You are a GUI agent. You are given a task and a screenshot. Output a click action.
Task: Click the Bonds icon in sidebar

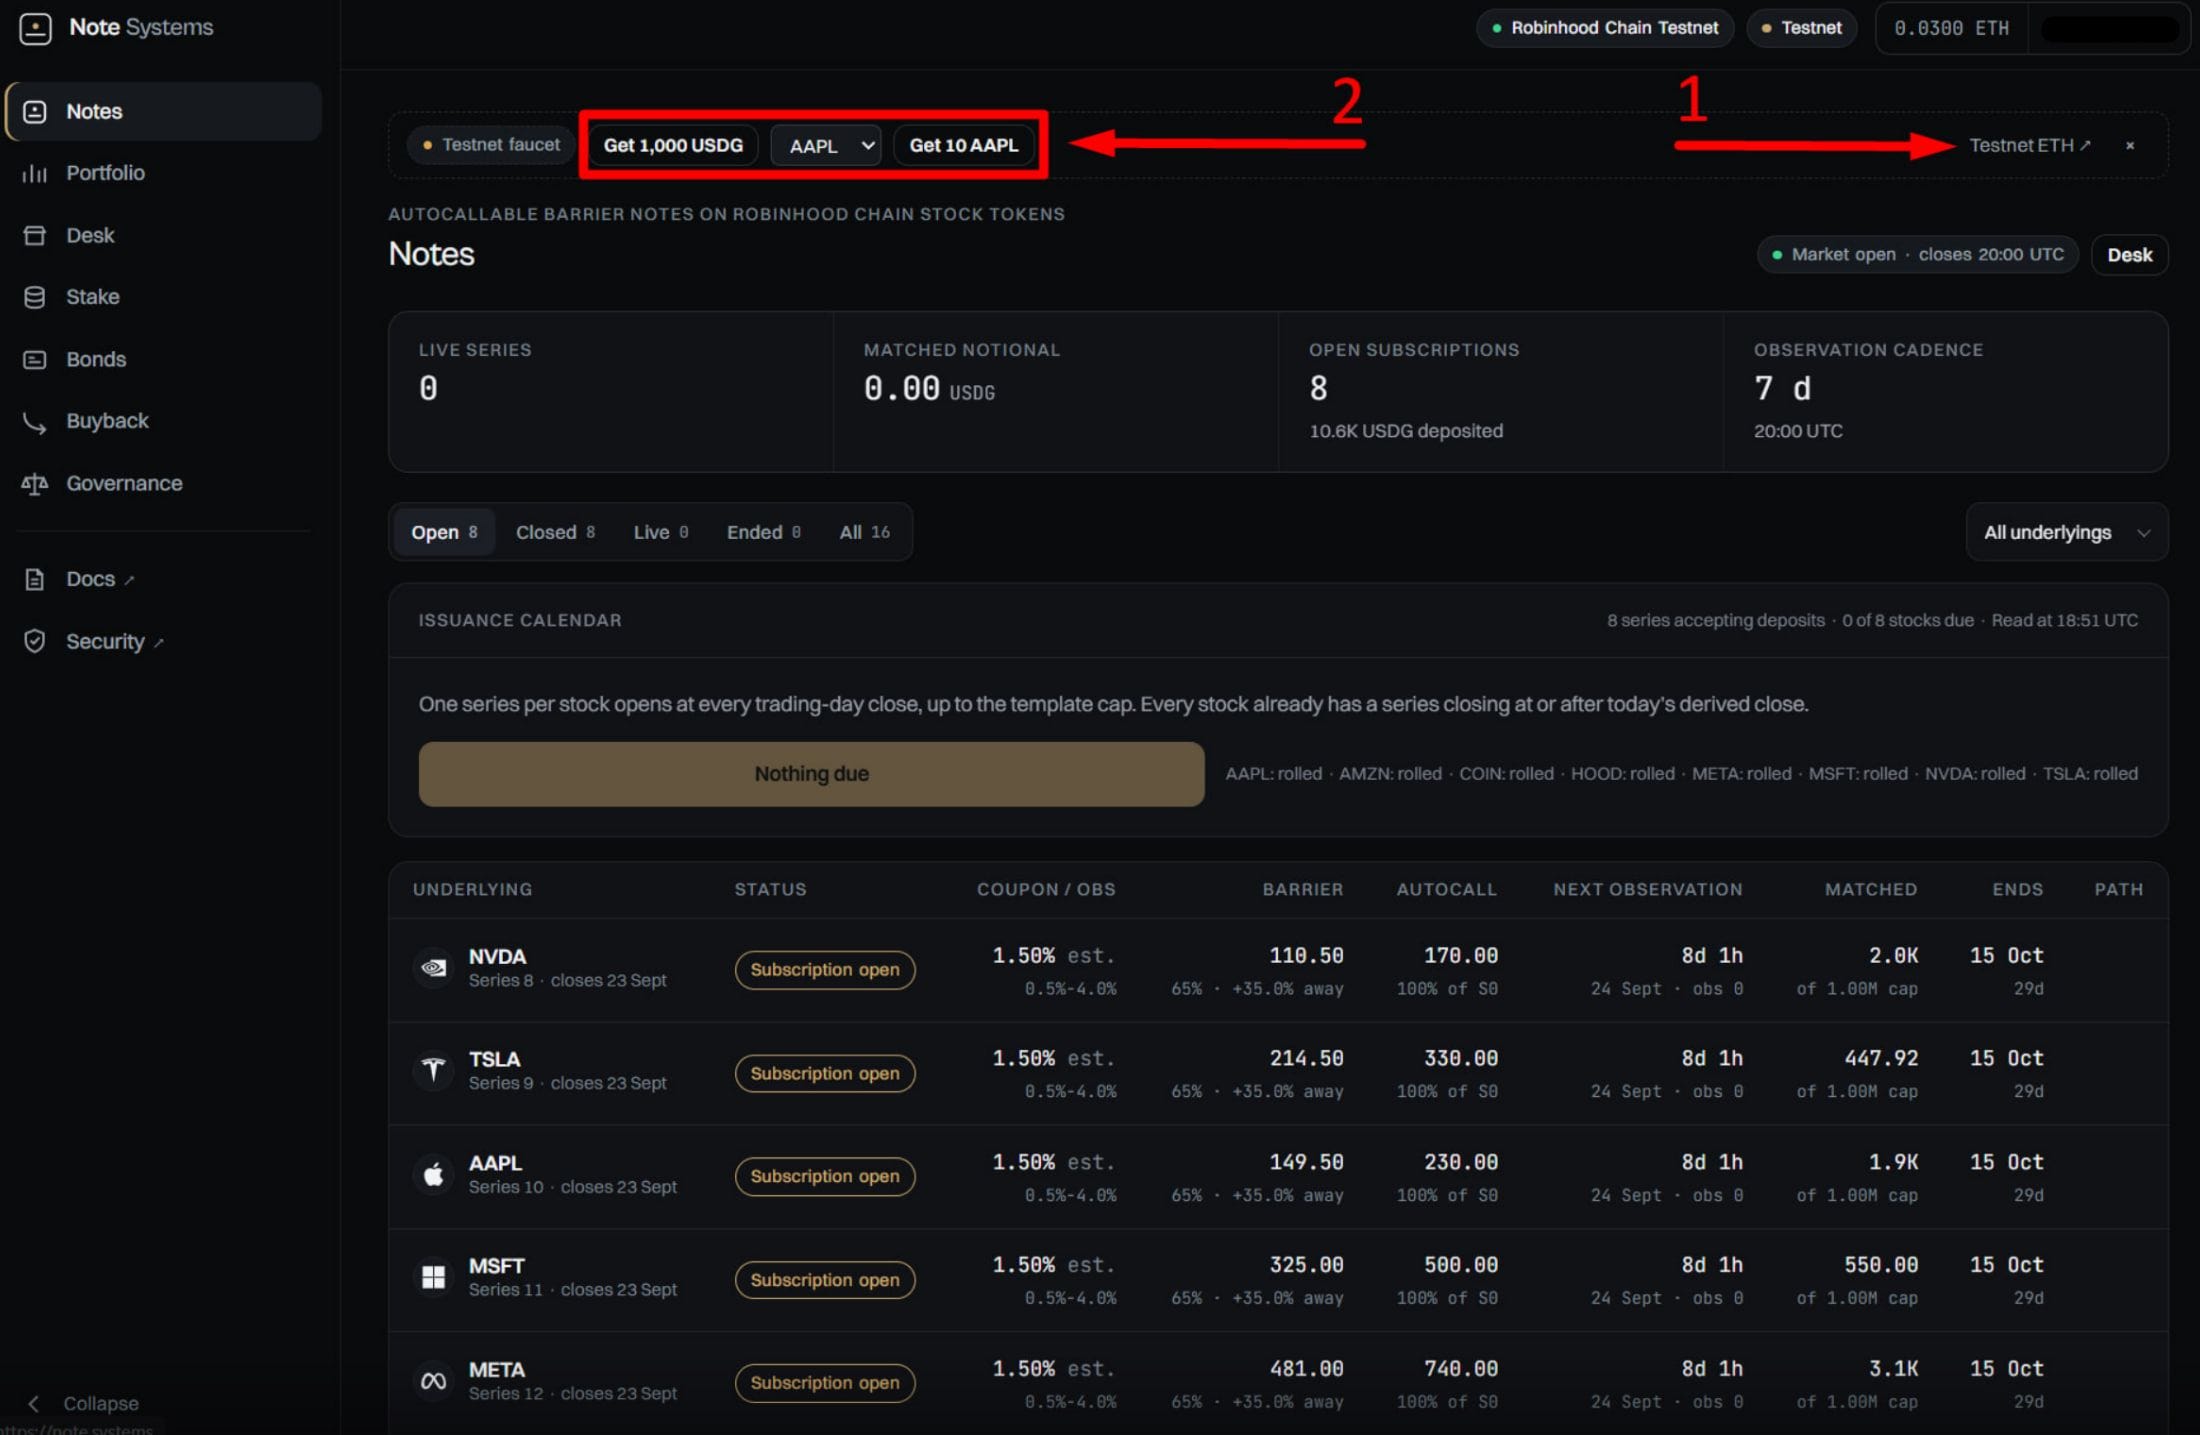(x=35, y=359)
